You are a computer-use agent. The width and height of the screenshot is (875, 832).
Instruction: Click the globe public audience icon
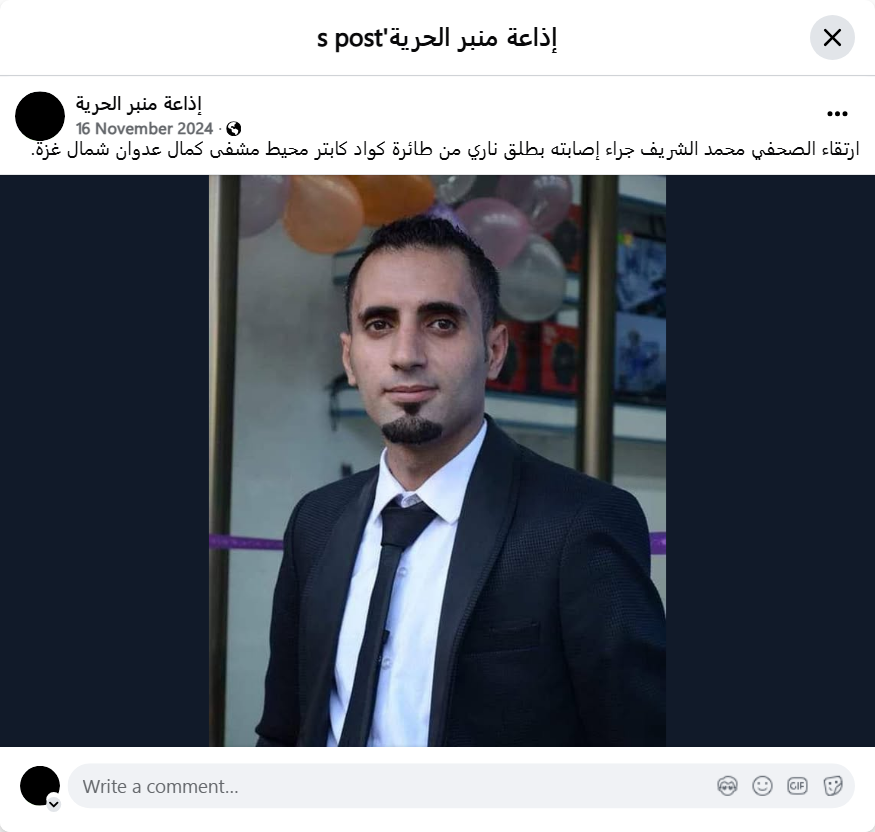coord(234,129)
